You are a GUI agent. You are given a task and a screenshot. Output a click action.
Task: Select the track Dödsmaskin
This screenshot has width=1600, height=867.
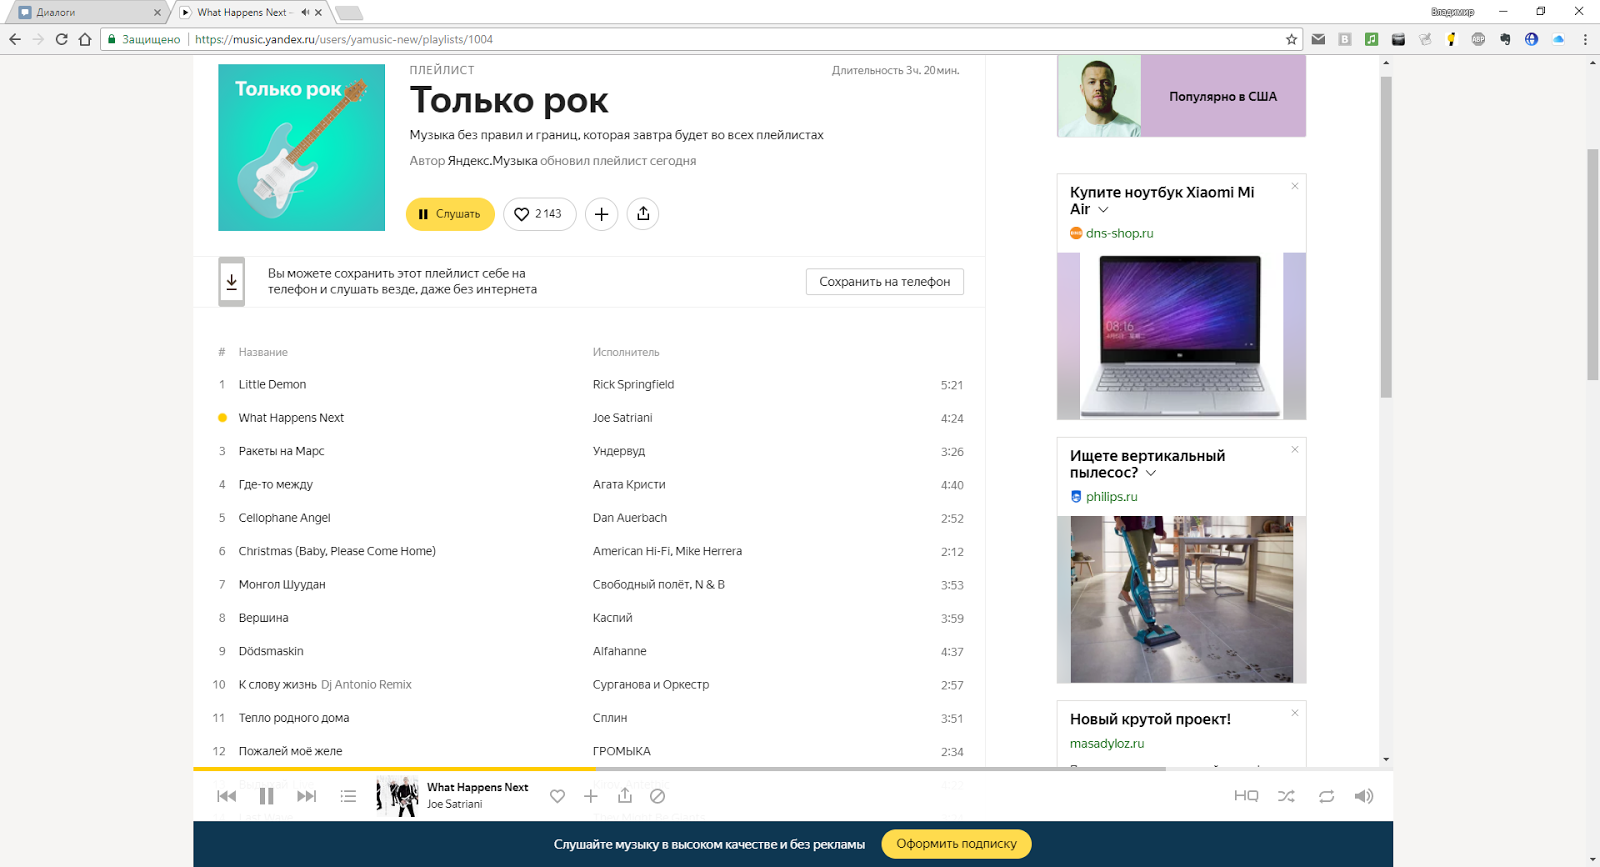[271, 651]
